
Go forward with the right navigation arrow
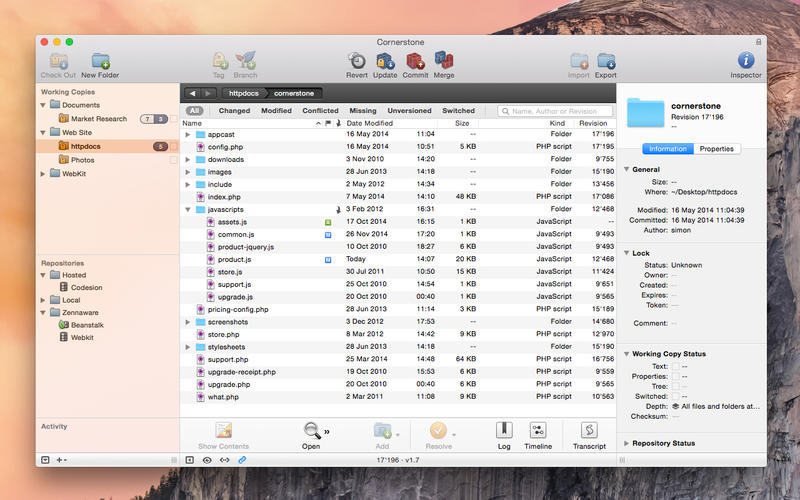[208, 93]
